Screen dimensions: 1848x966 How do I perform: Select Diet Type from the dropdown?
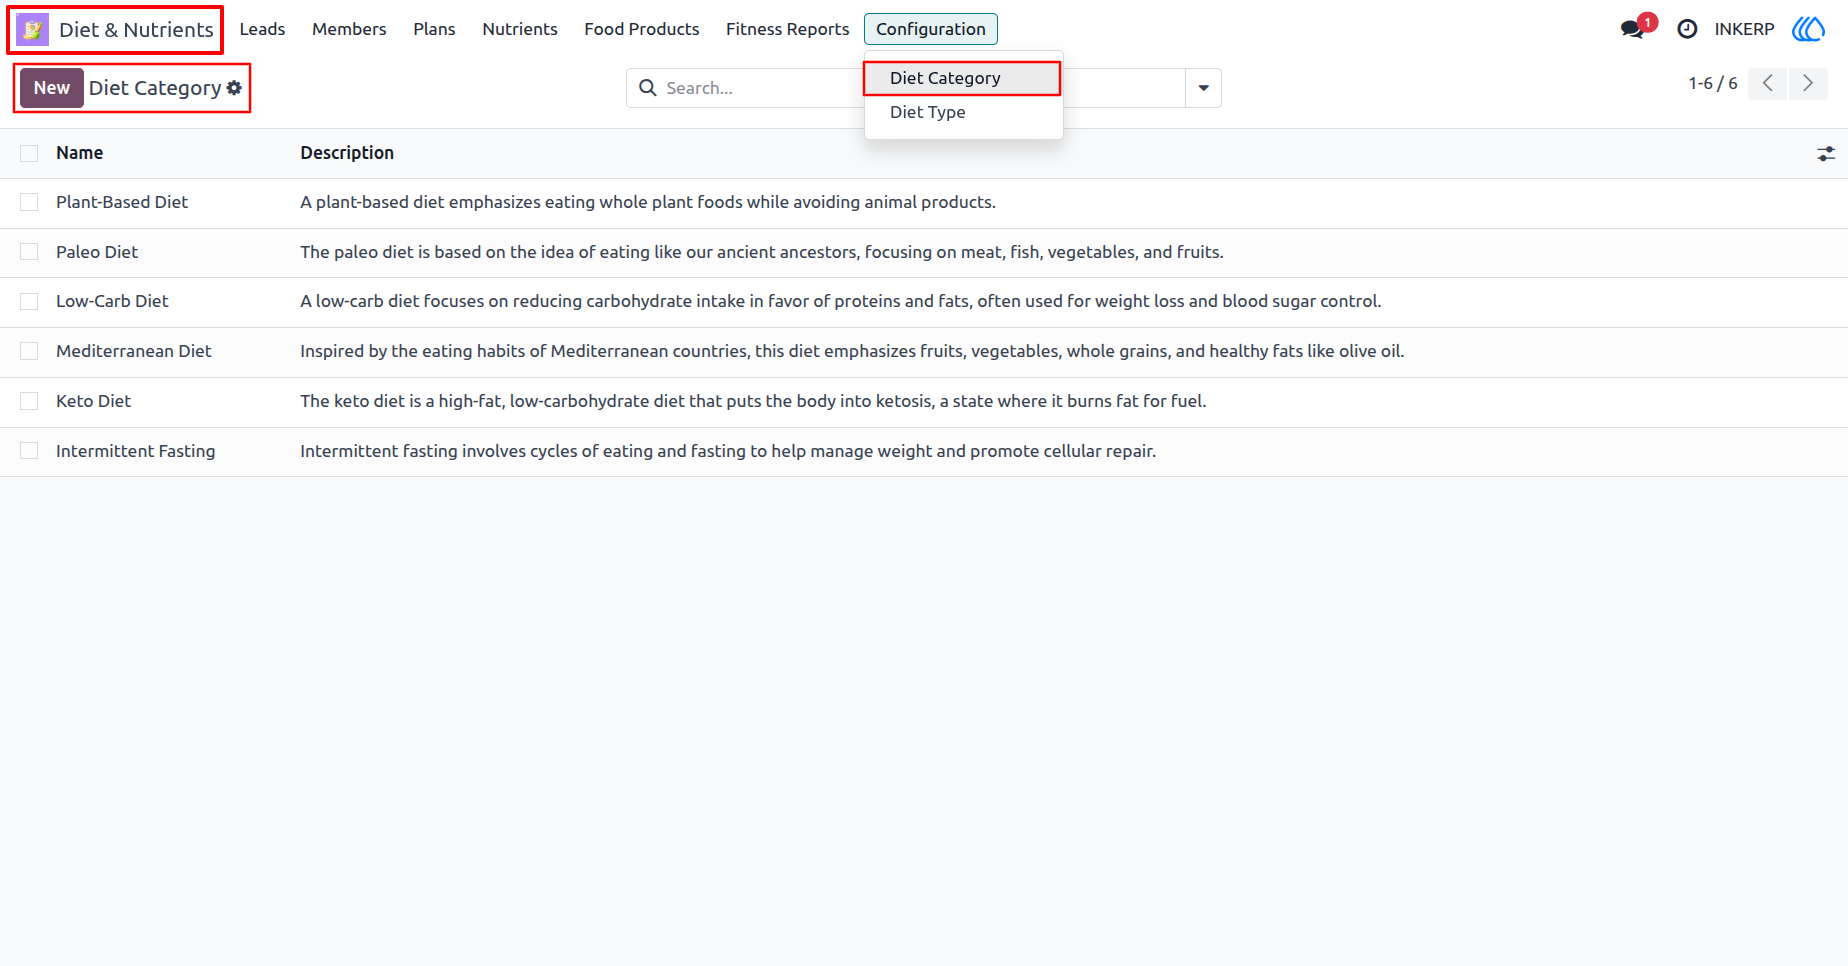tap(963, 112)
